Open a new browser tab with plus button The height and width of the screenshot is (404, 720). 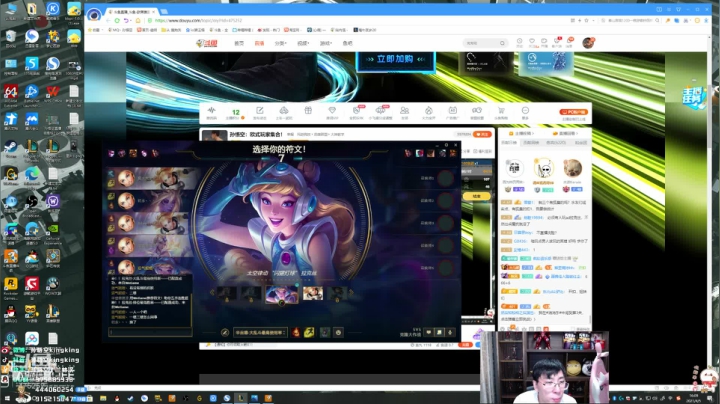(x=164, y=11)
